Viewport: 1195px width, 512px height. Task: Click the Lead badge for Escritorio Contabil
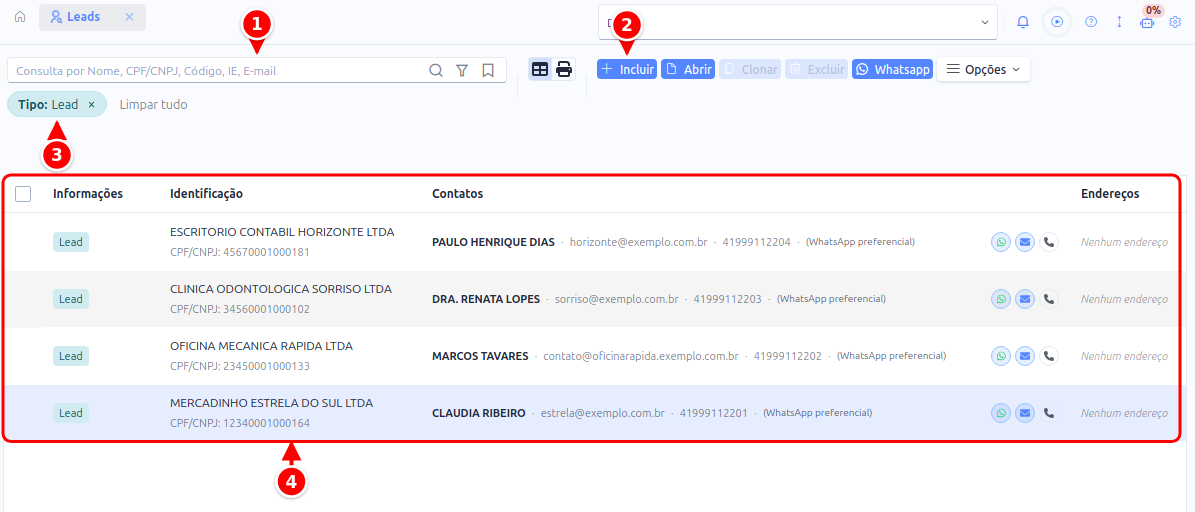[71, 242]
